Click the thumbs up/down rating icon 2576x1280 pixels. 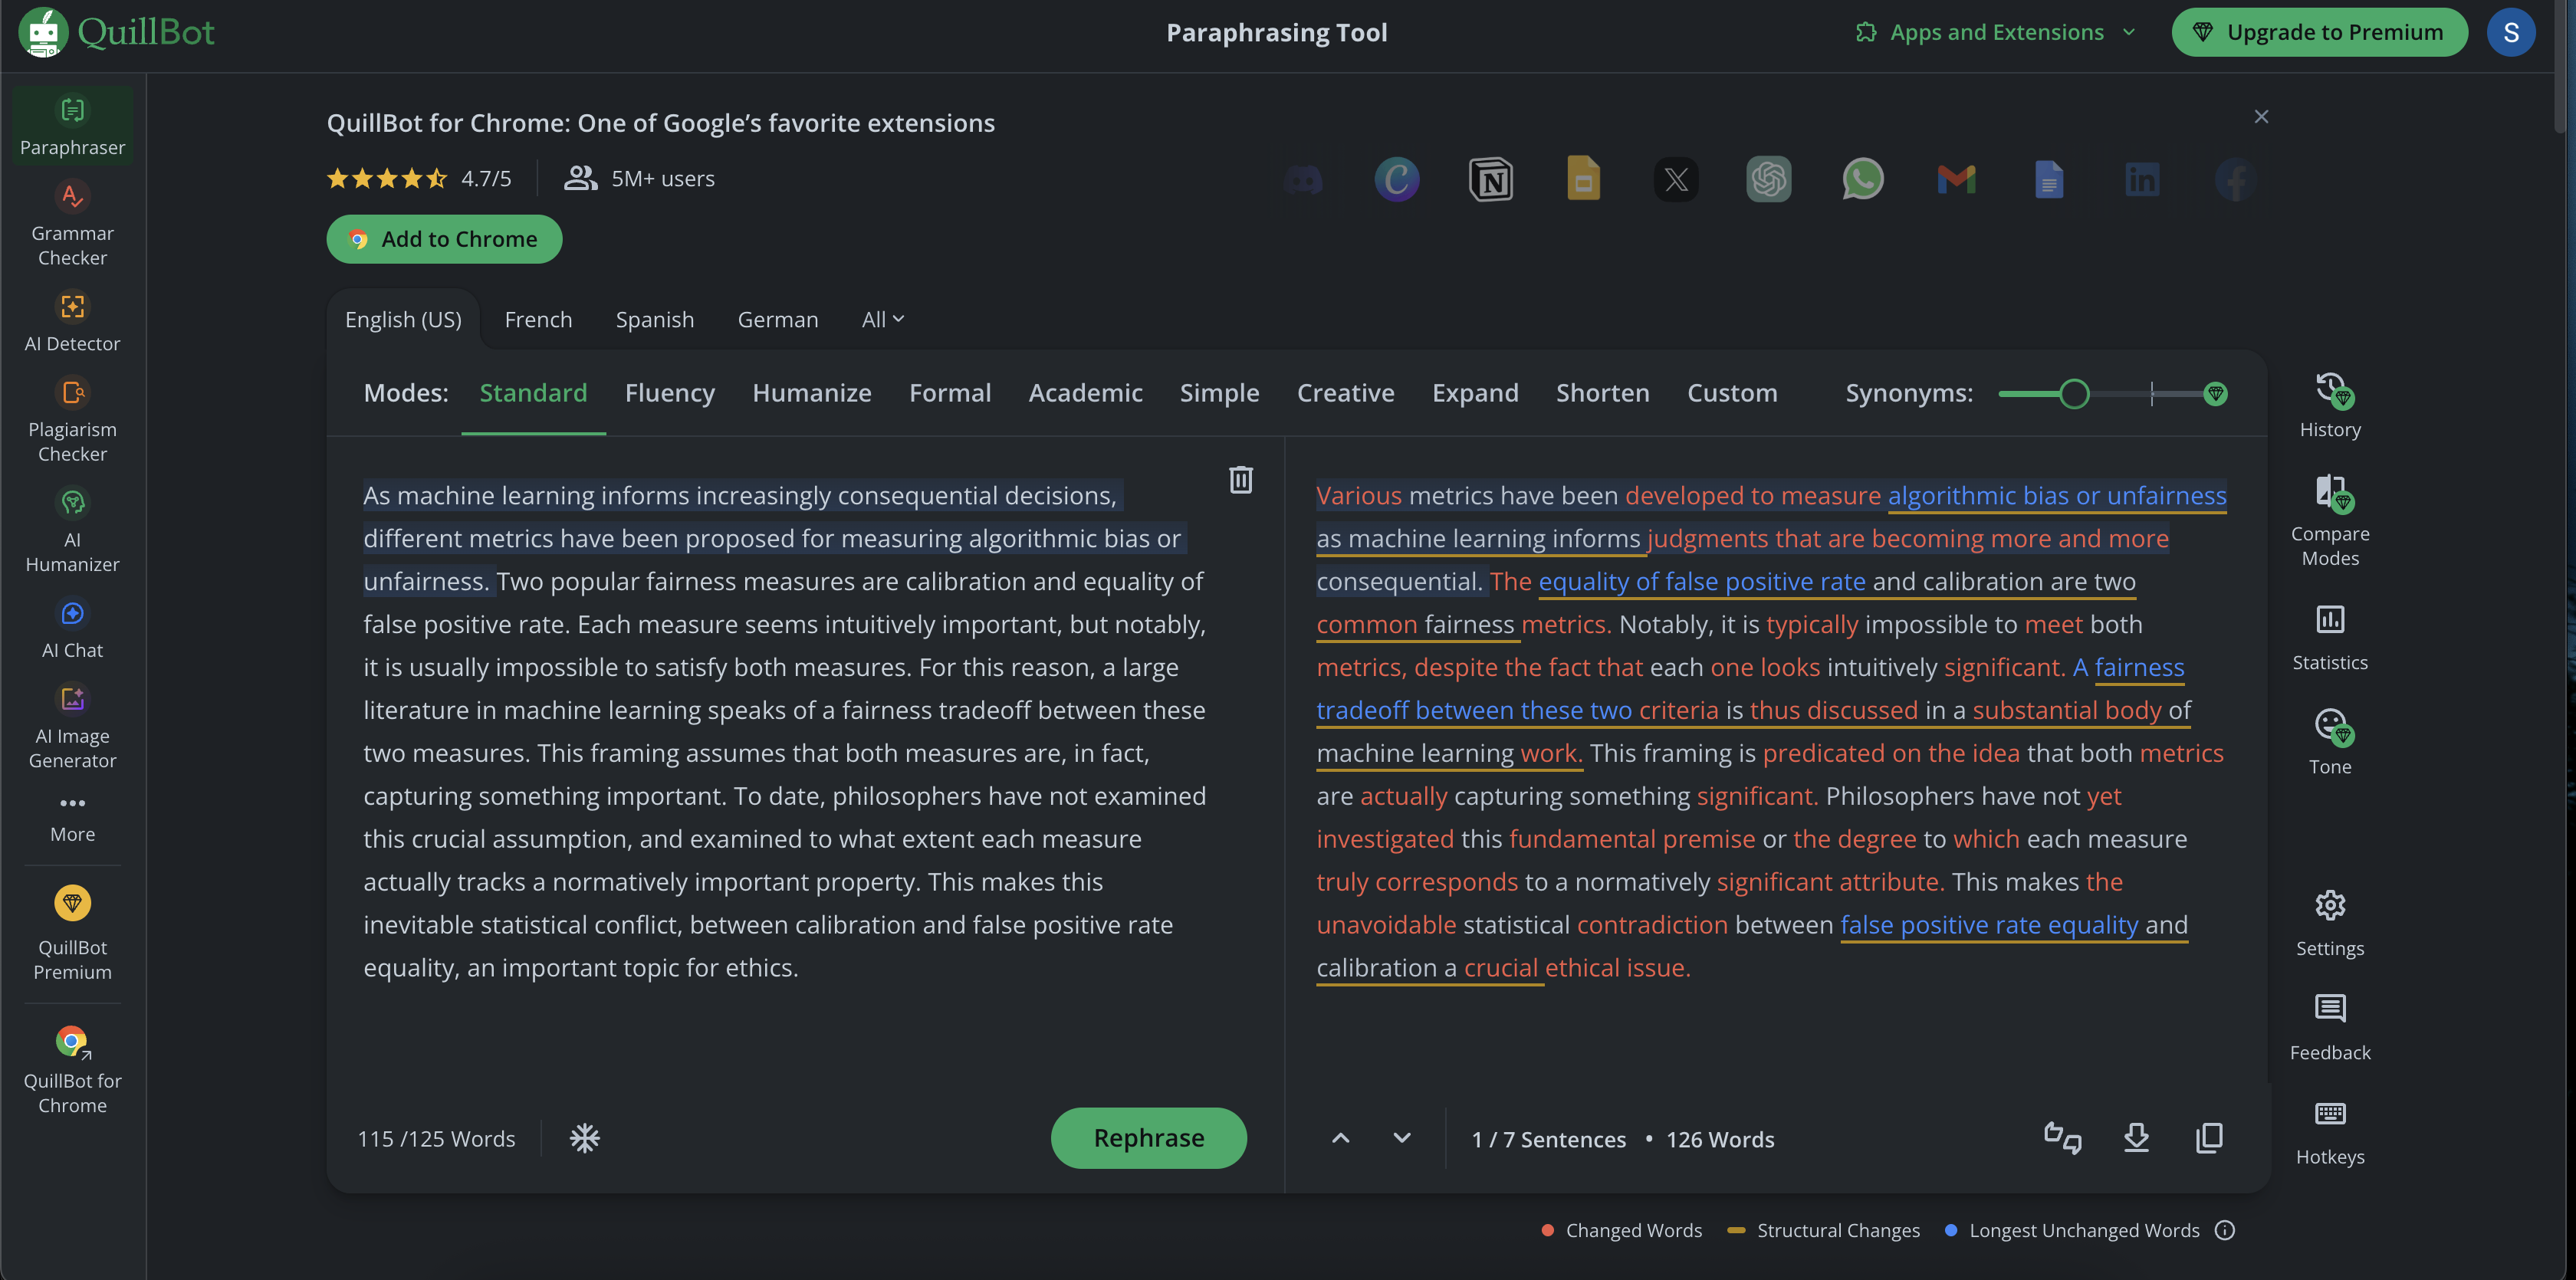click(2062, 1138)
